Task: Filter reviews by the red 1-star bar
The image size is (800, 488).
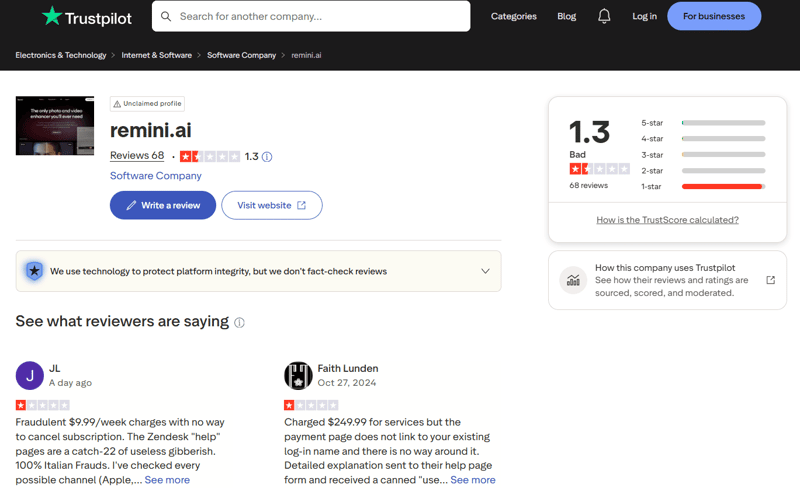Action: pyautogui.click(x=723, y=186)
